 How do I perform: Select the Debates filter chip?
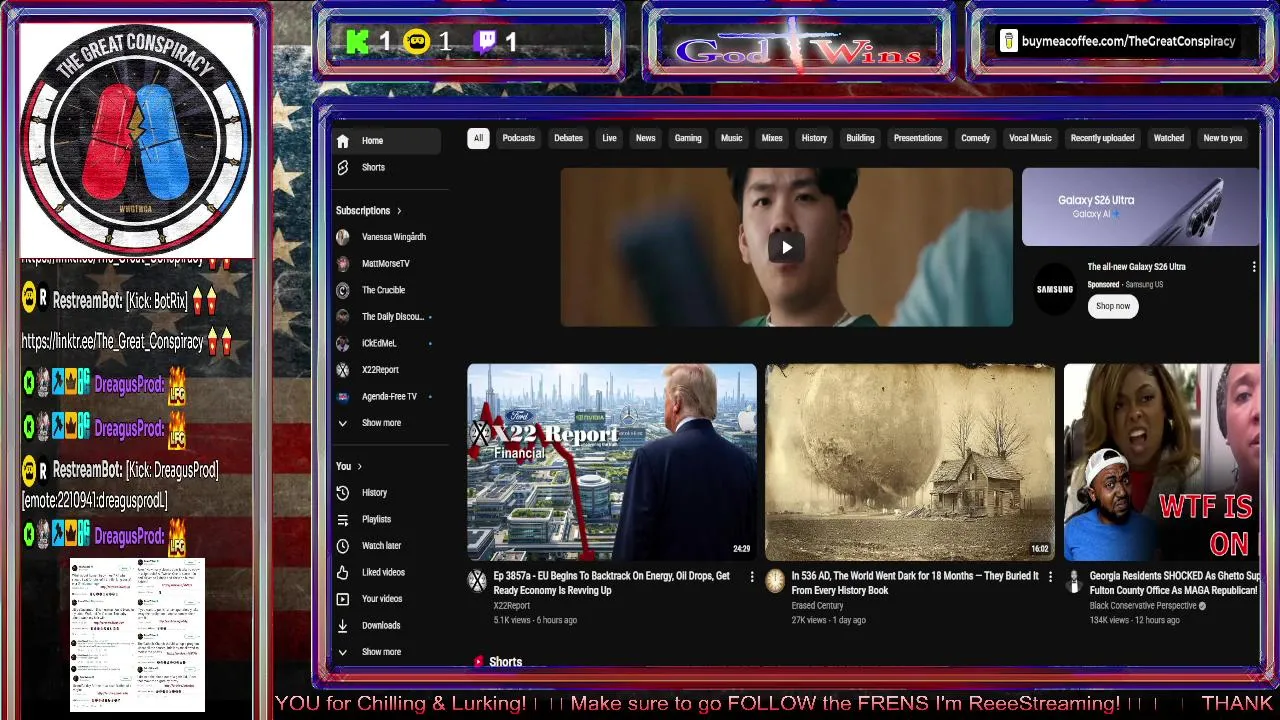pyautogui.click(x=568, y=138)
